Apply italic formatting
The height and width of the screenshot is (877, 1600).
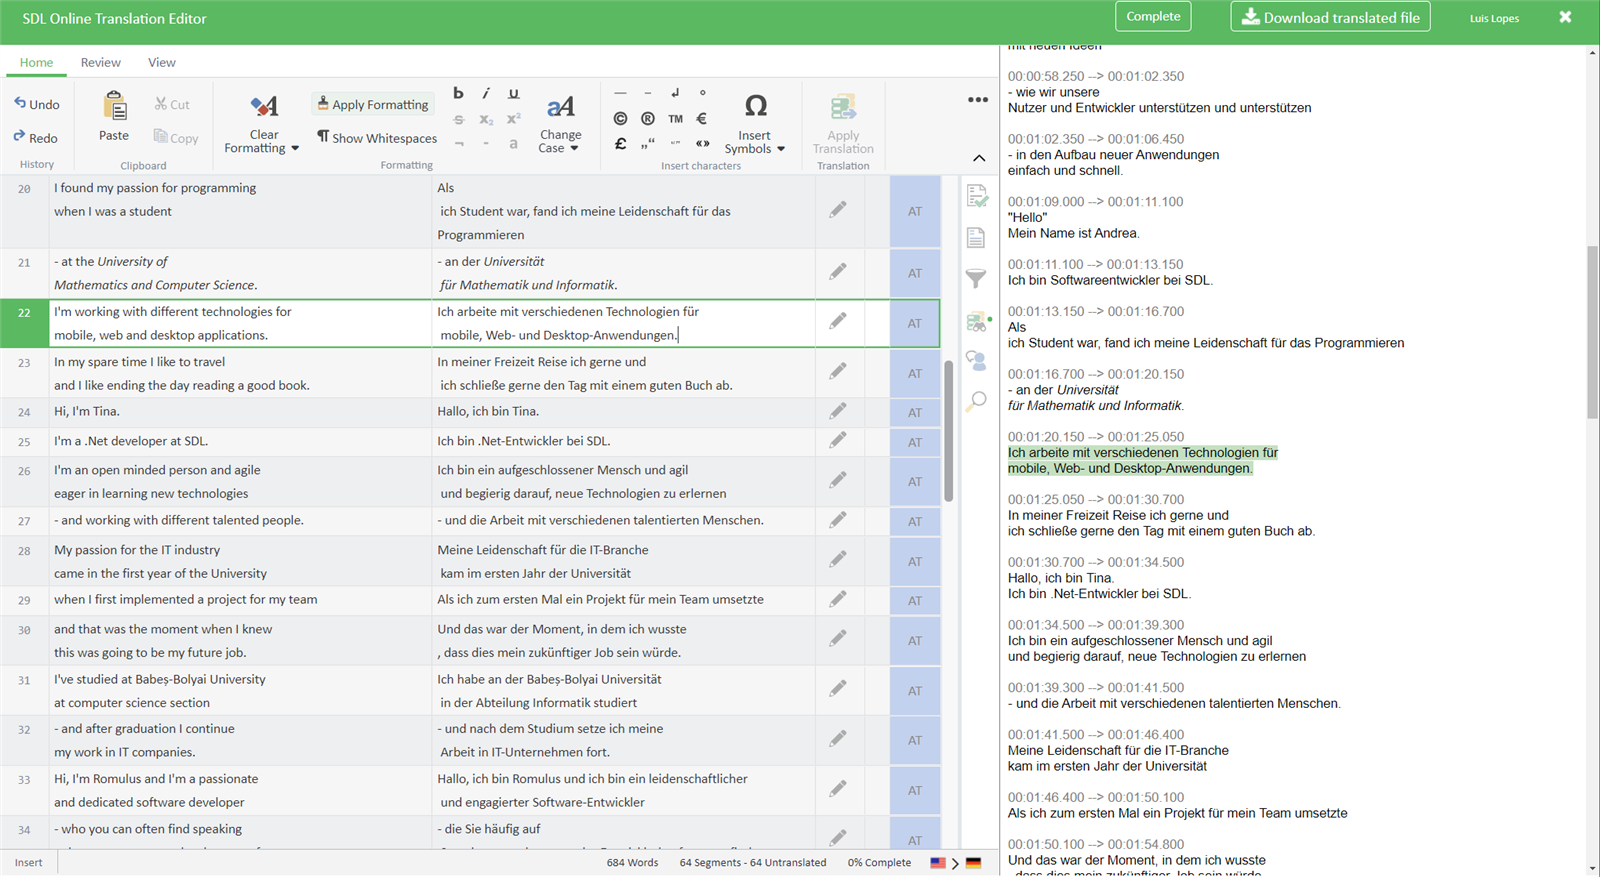coord(486,93)
